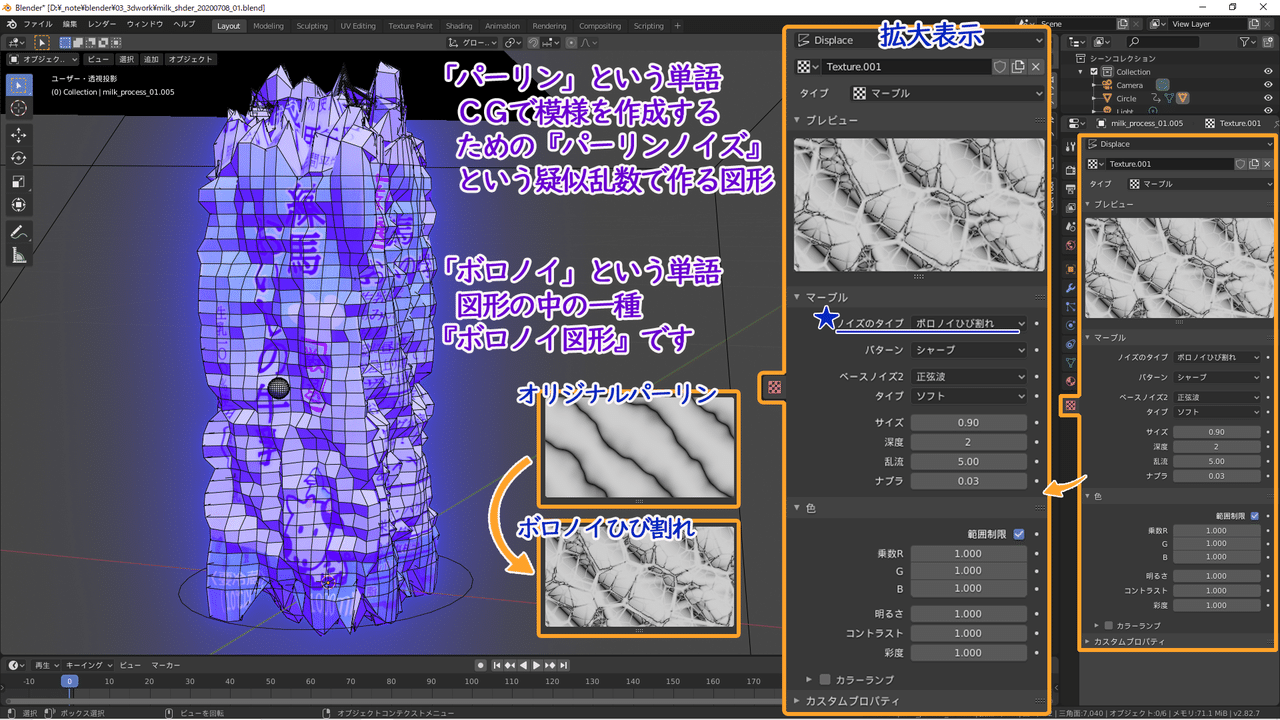This screenshot has height=720, width=1280.
Task: Open the transform orientation dropdown
Action: point(472,42)
